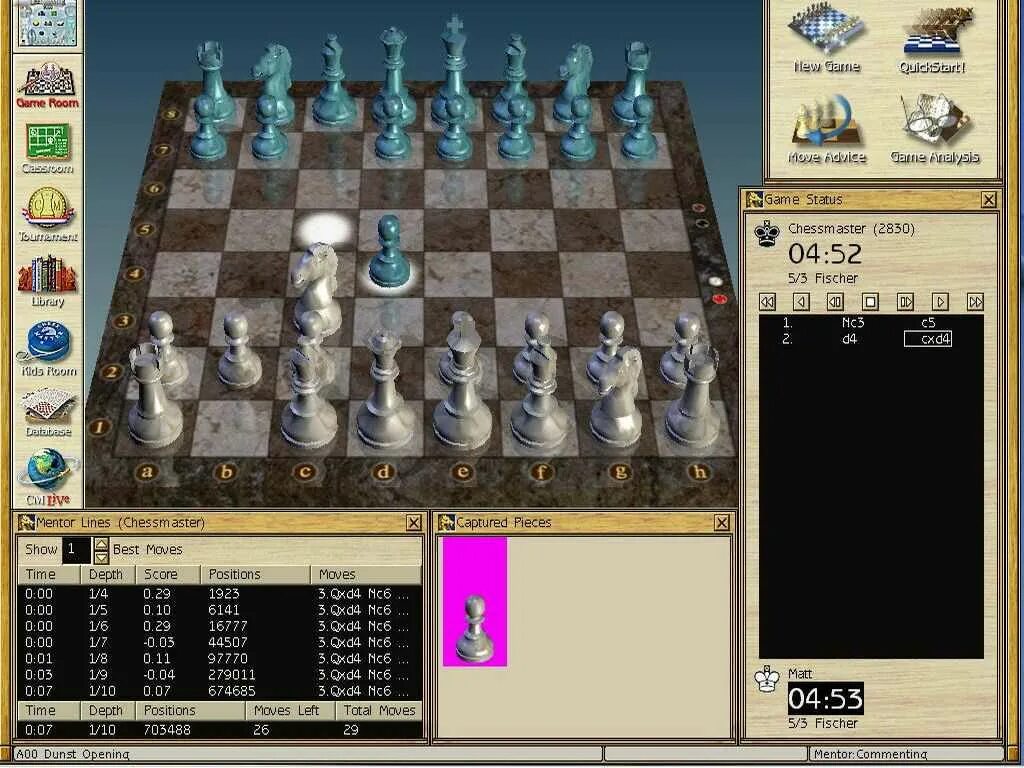1024x768 pixels.
Task: Click the Mentor Lines title icon
Action: (x=25, y=522)
